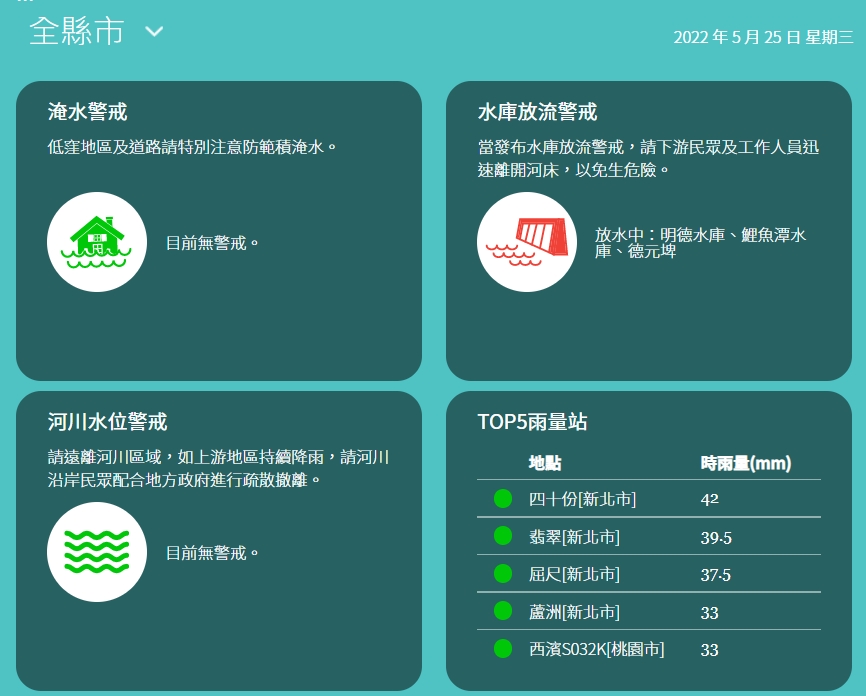Click rainfall value 42
The height and width of the screenshot is (696, 866).
point(710,499)
